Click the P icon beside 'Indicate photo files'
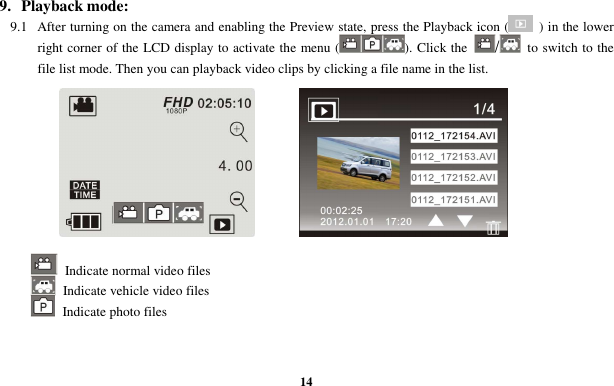The width and height of the screenshot is (614, 386). click(x=43, y=306)
